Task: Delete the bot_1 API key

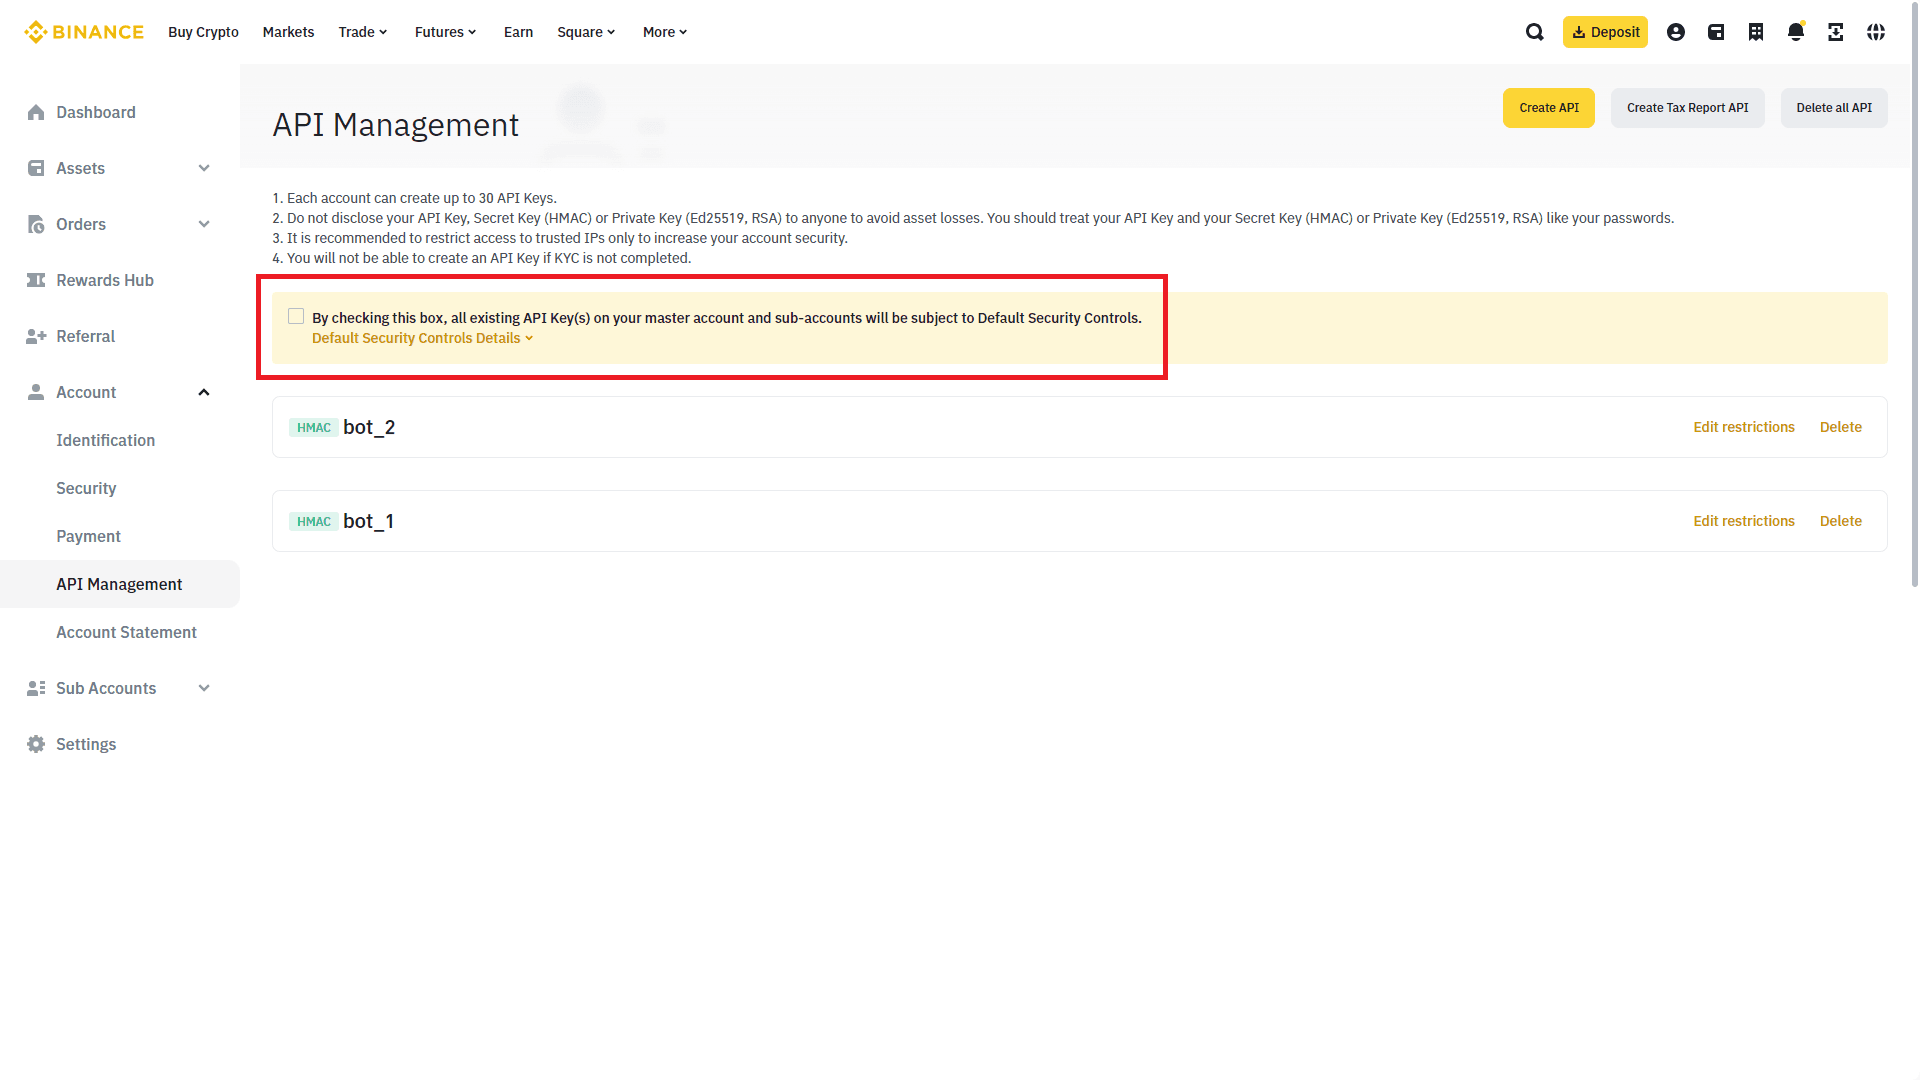Action: [1841, 521]
